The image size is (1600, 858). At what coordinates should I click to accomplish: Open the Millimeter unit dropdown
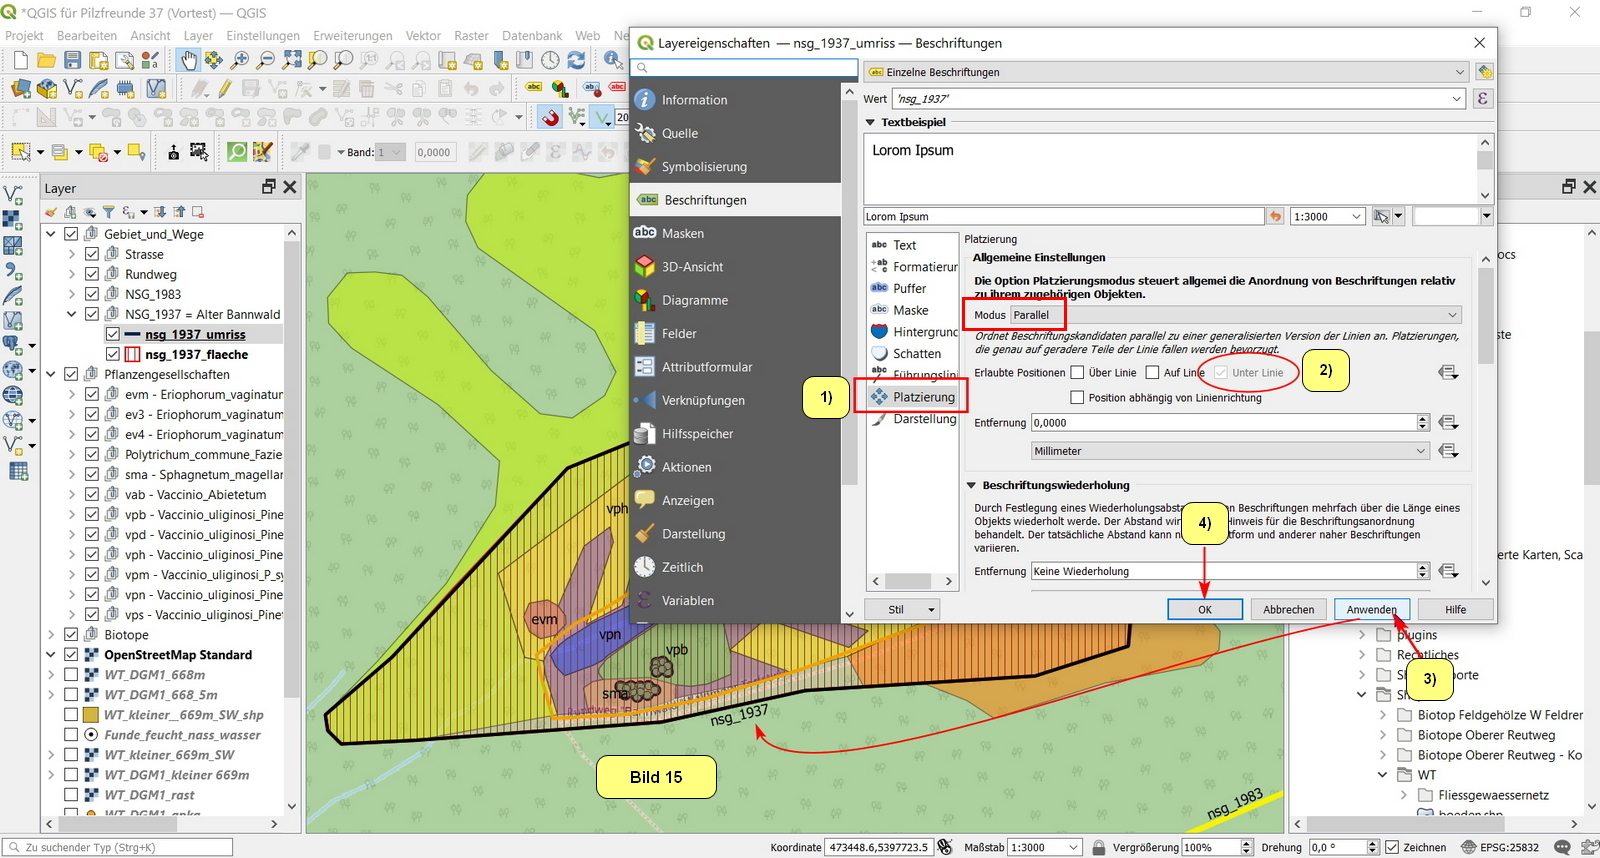pyautogui.click(x=1230, y=451)
